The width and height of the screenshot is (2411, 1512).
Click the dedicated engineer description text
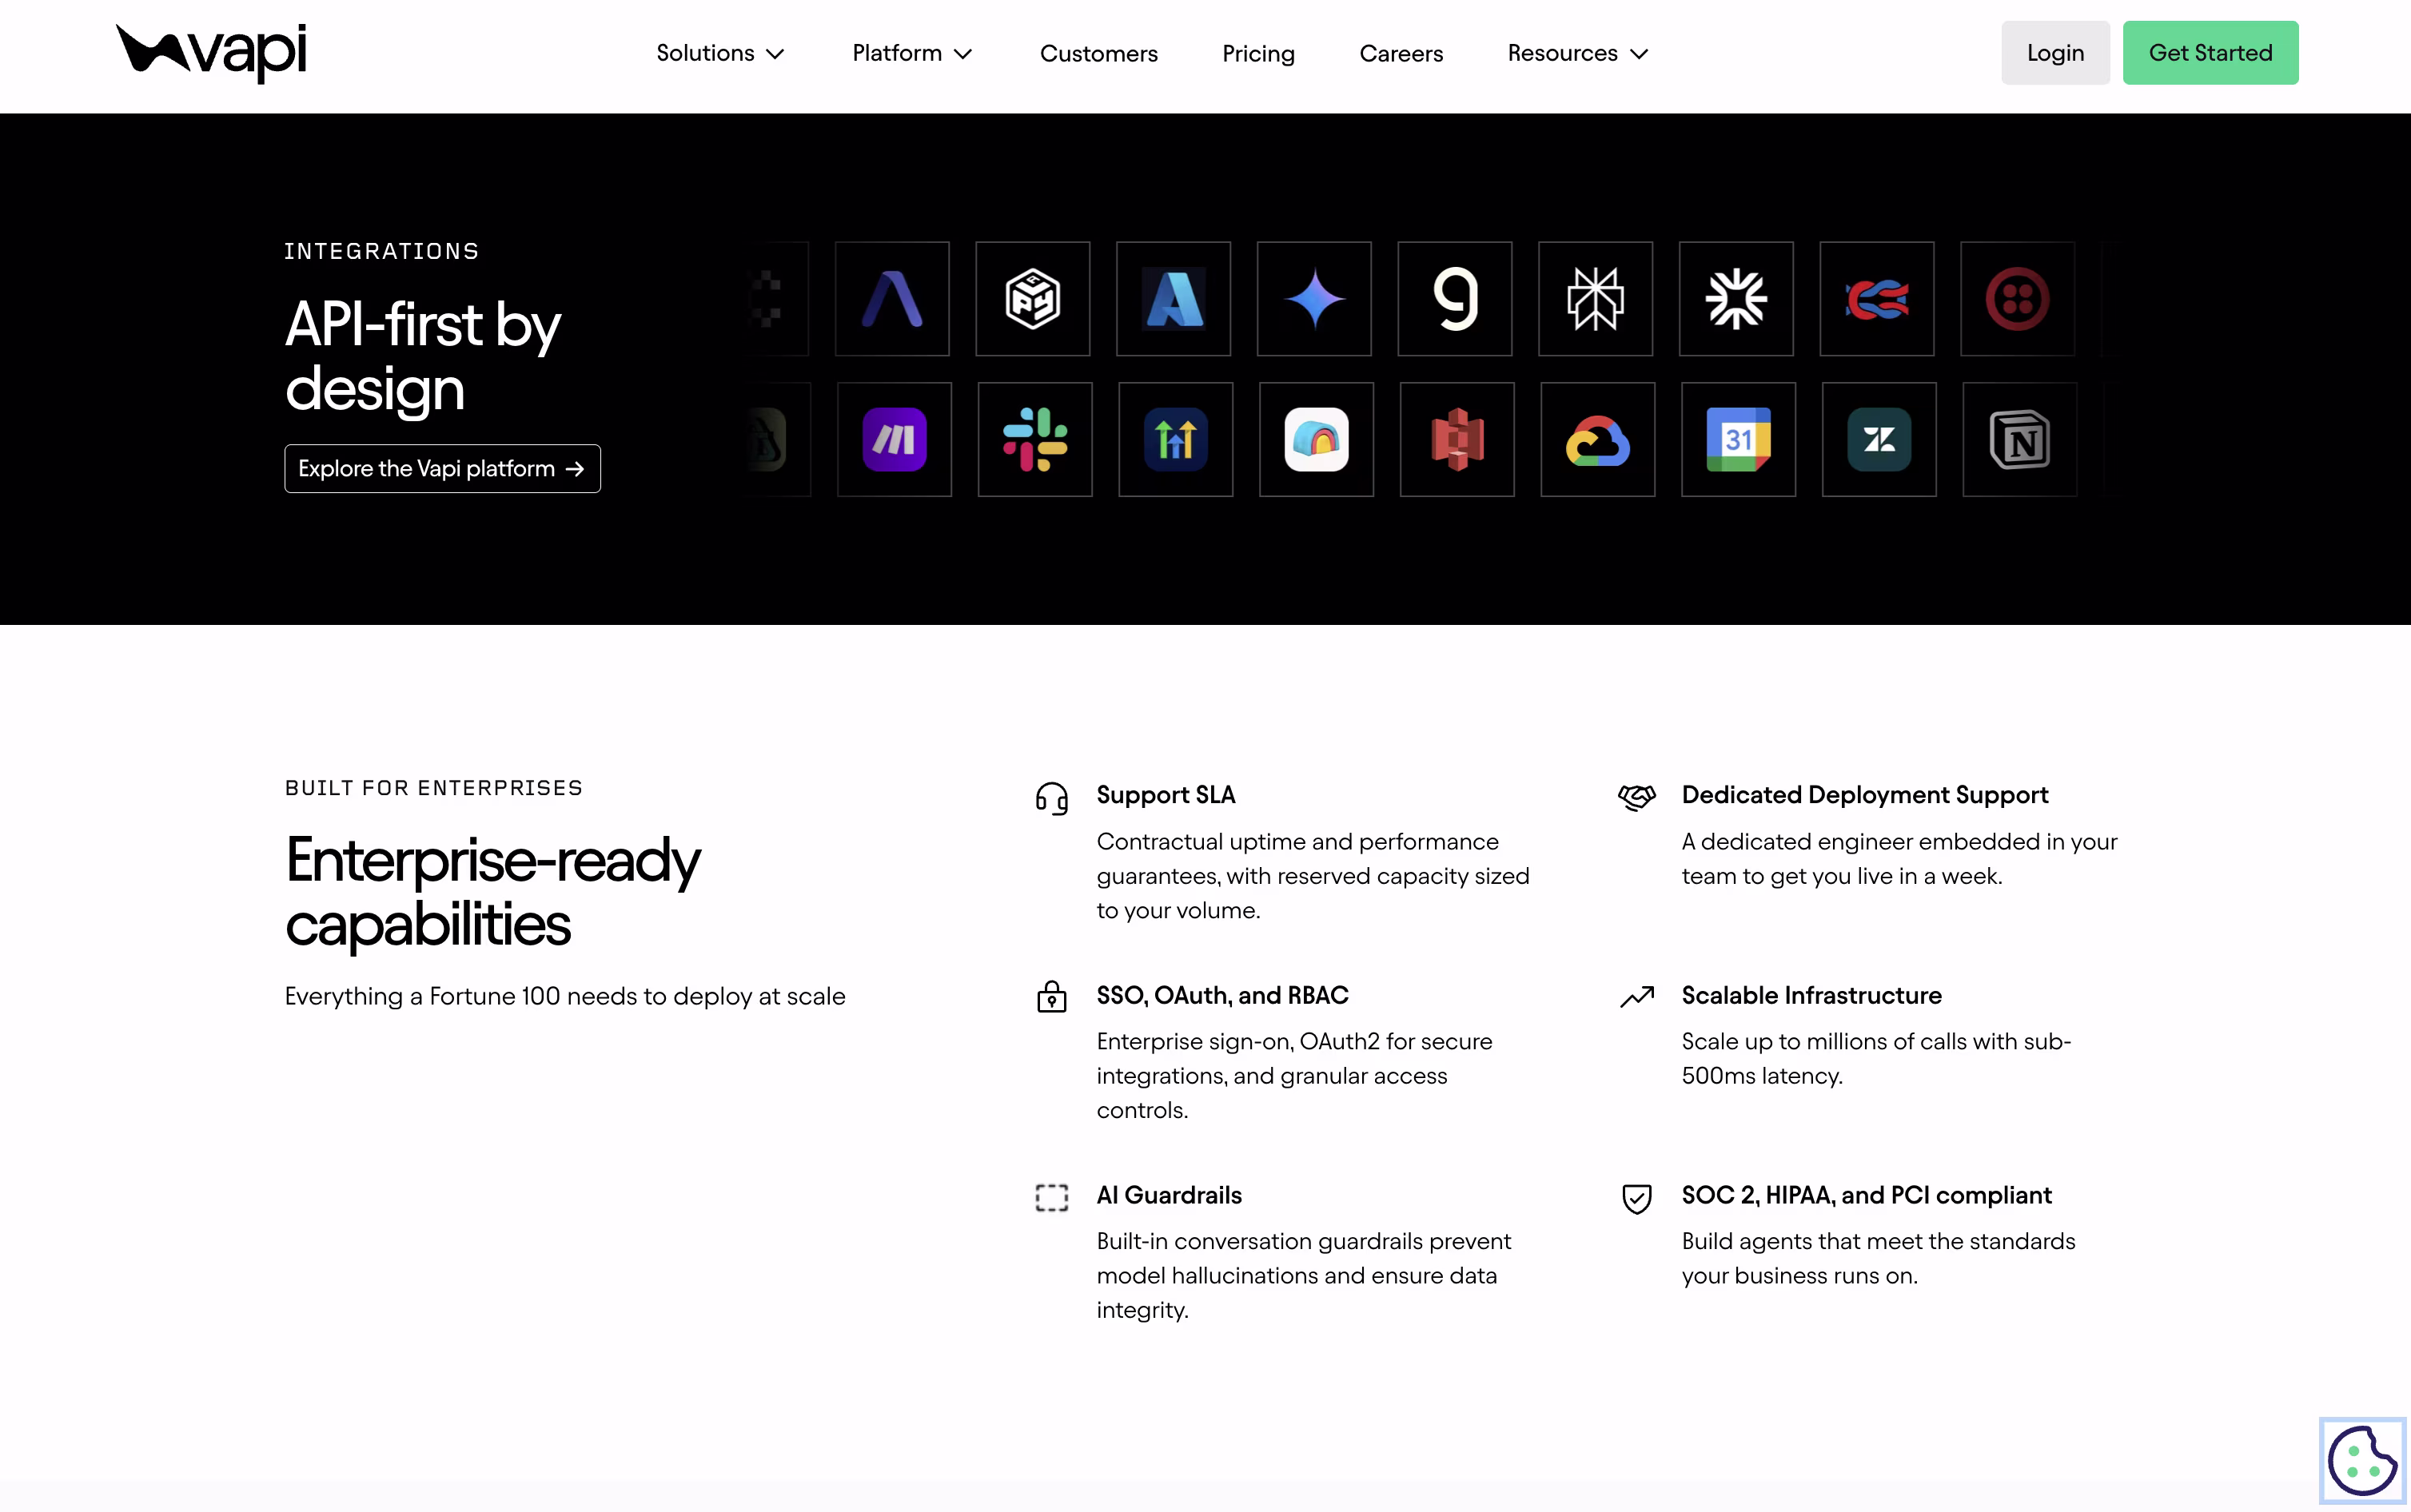(1899, 859)
